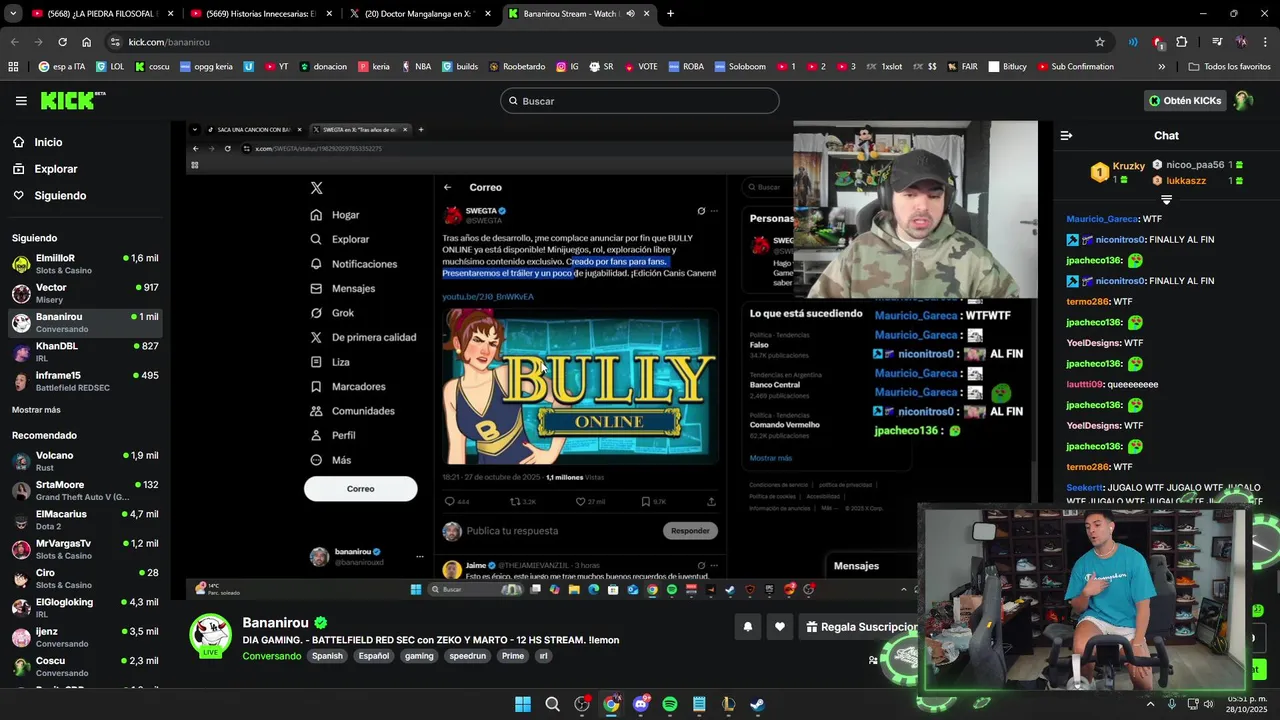Viewport: 1280px width, 720px height.
Task: Open Volcano recommended channel
Action: [85, 461]
